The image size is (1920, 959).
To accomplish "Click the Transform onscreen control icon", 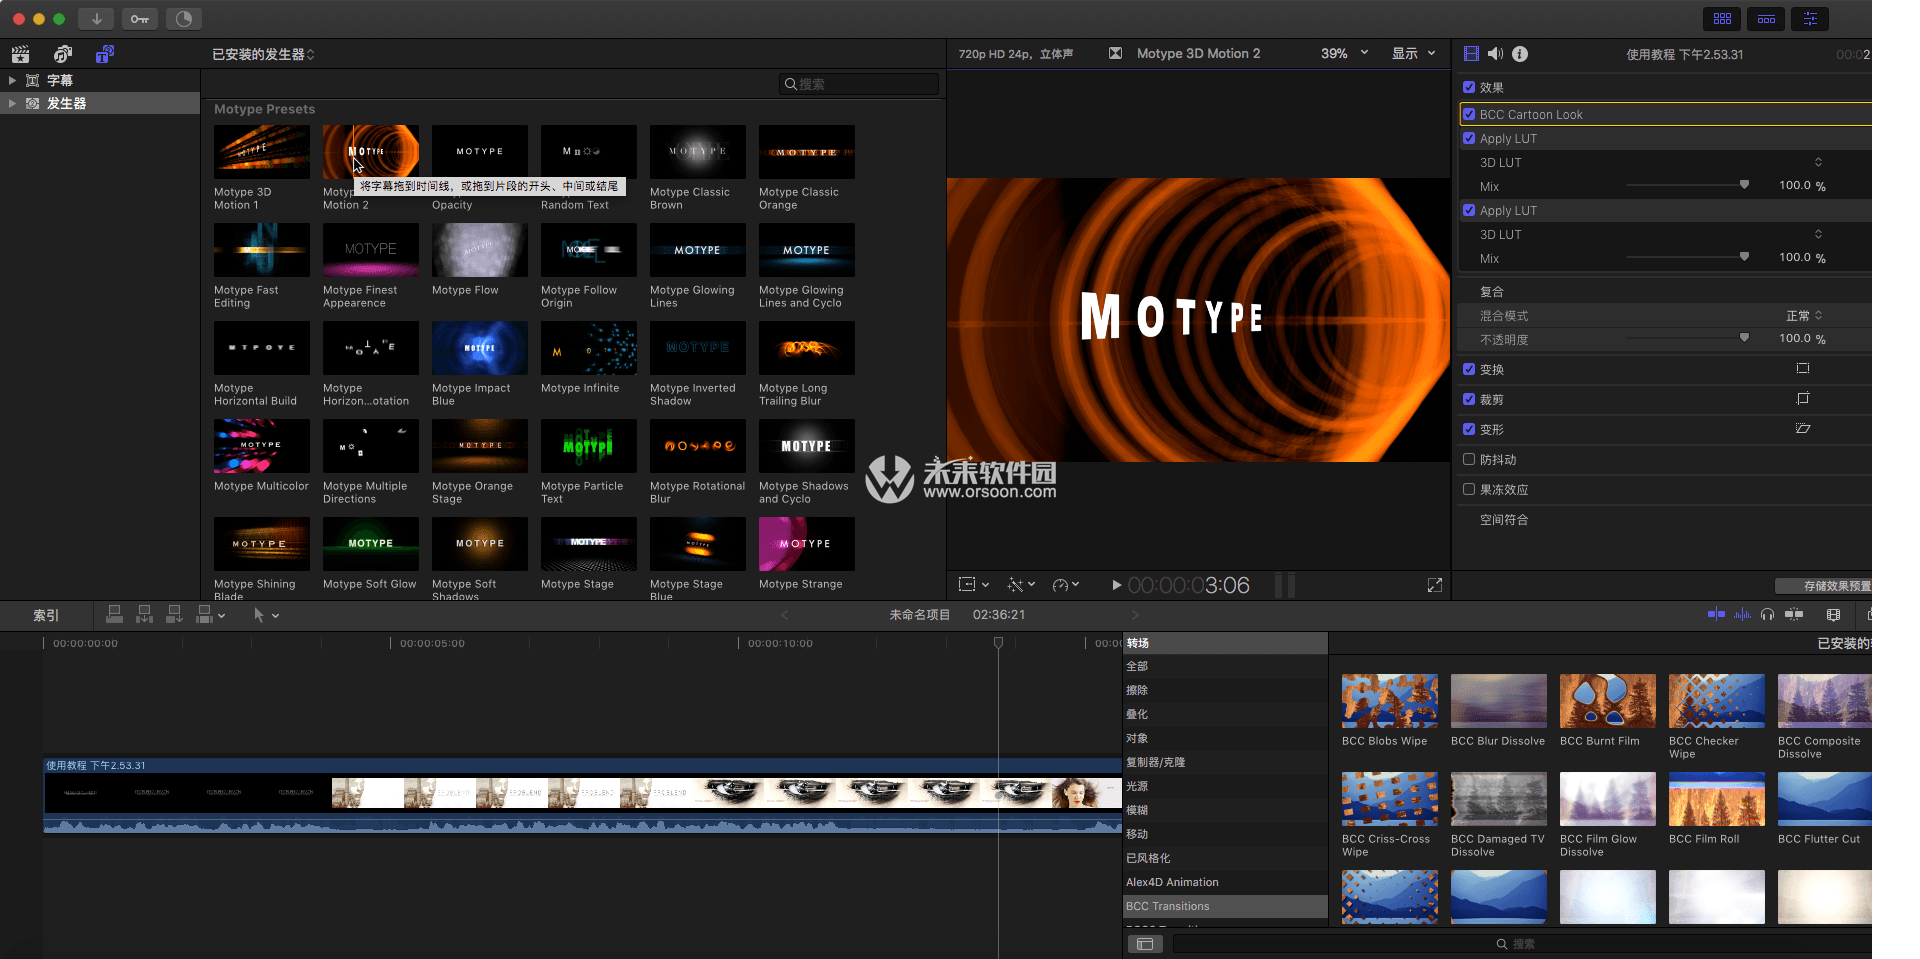I will (x=1803, y=369).
